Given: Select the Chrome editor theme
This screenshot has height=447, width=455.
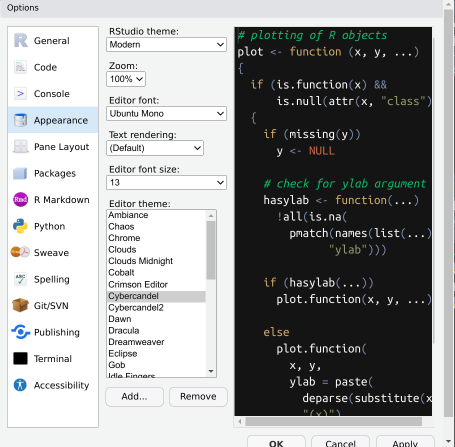Looking at the screenshot, I should tap(156, 238).
